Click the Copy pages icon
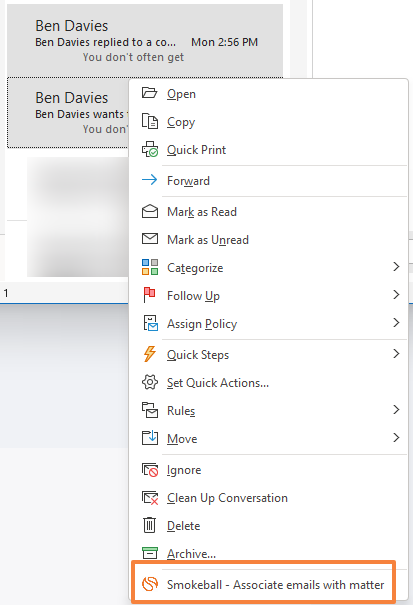413x605 pixels. click(149, 122)
